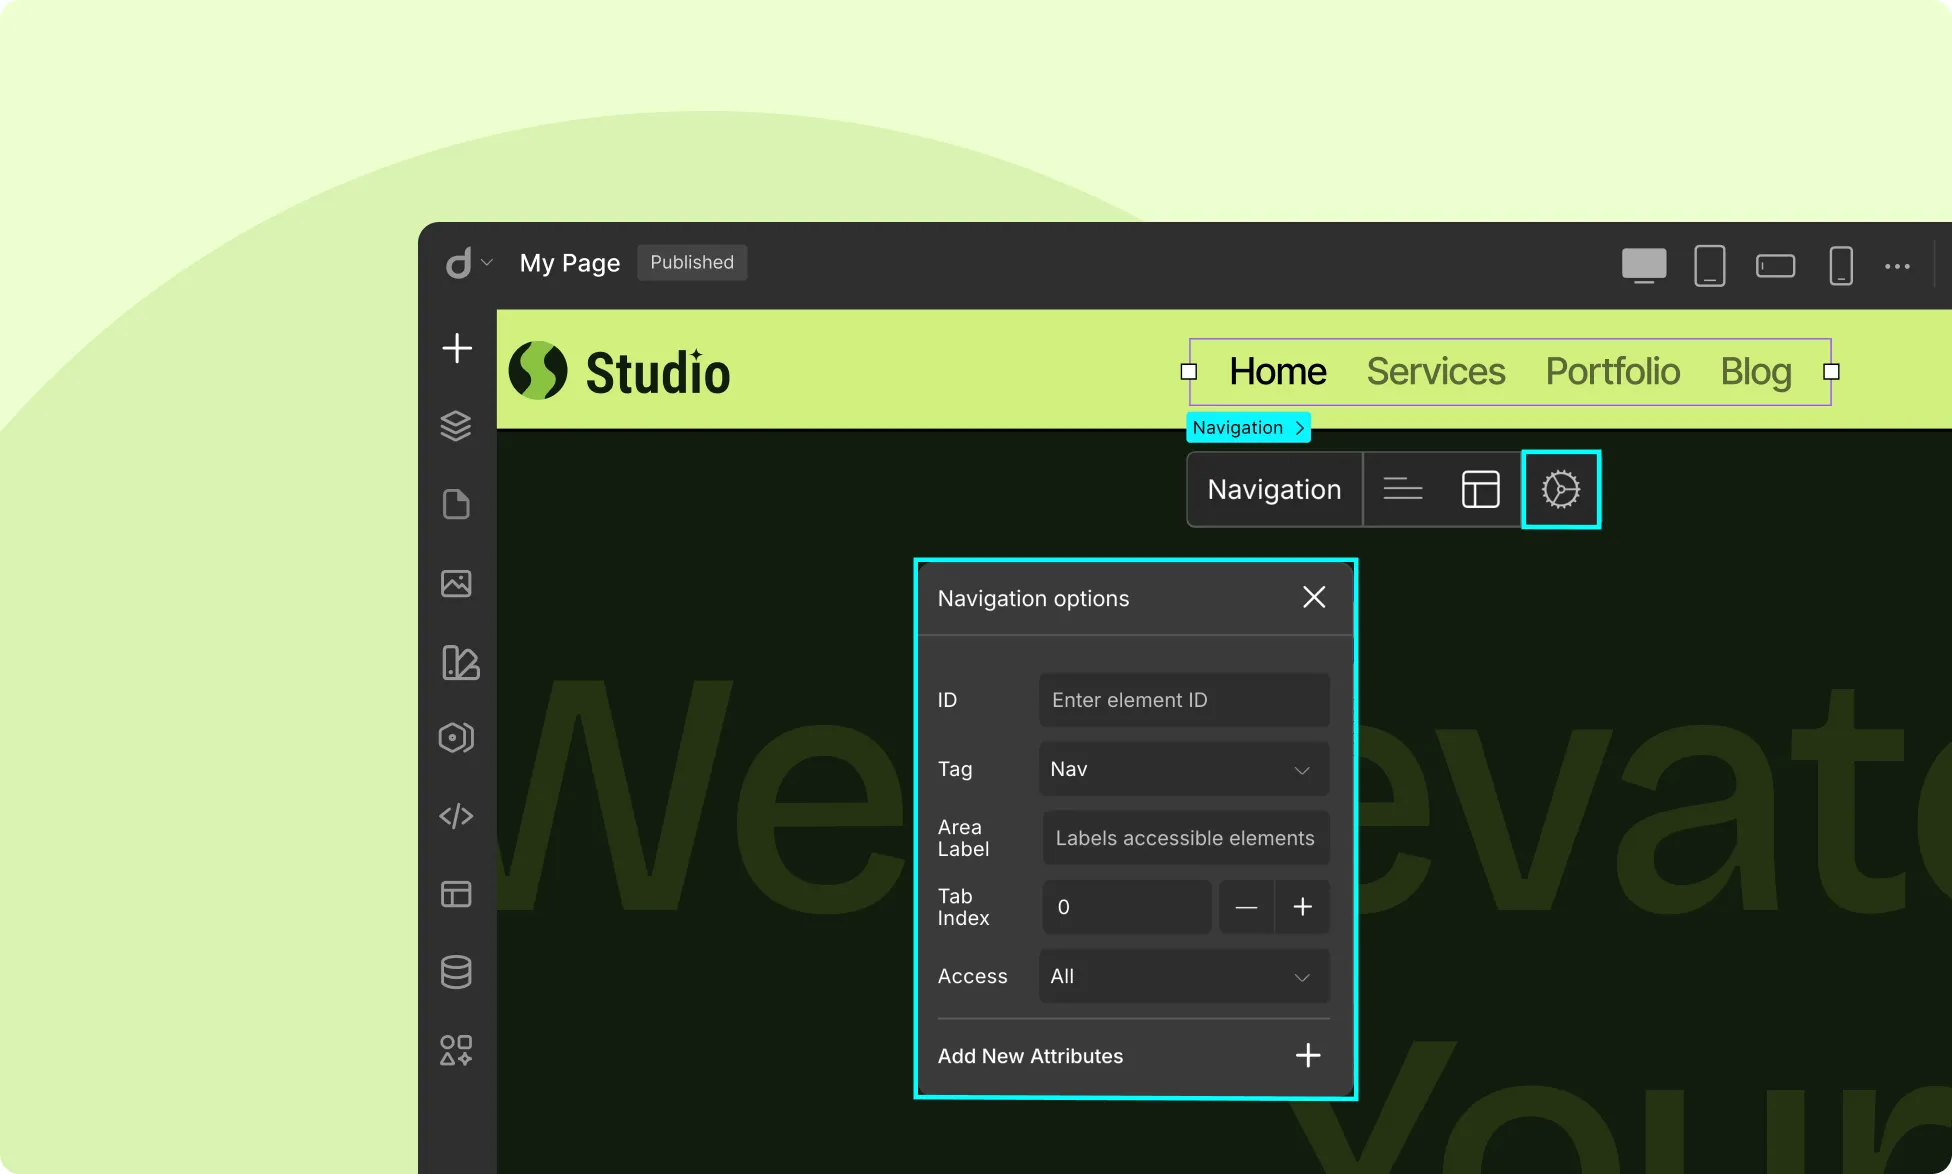This screenshot has height=1174, width=1952.
Task: Open the Tag dropdown showing Nav
Action: [x=1184, y=769]
